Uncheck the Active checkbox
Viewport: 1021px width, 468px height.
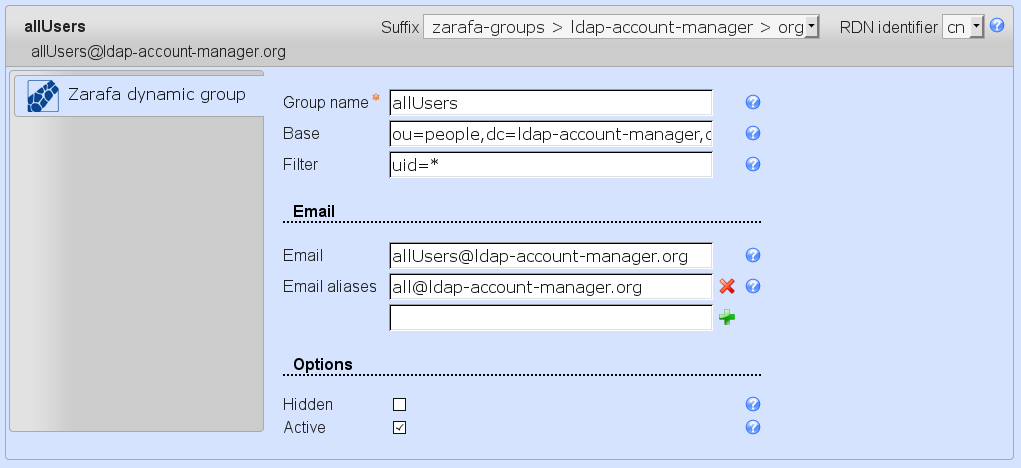point(400,428)
